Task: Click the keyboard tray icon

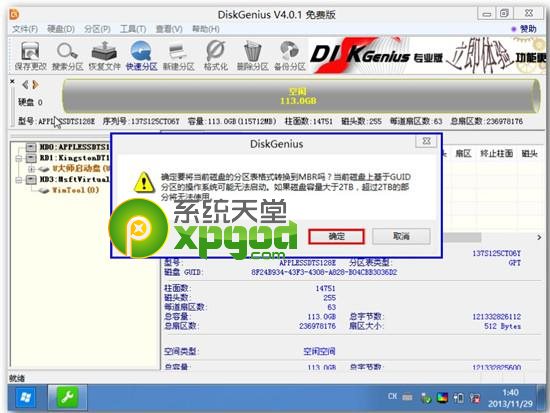Action: pos(408,398)
